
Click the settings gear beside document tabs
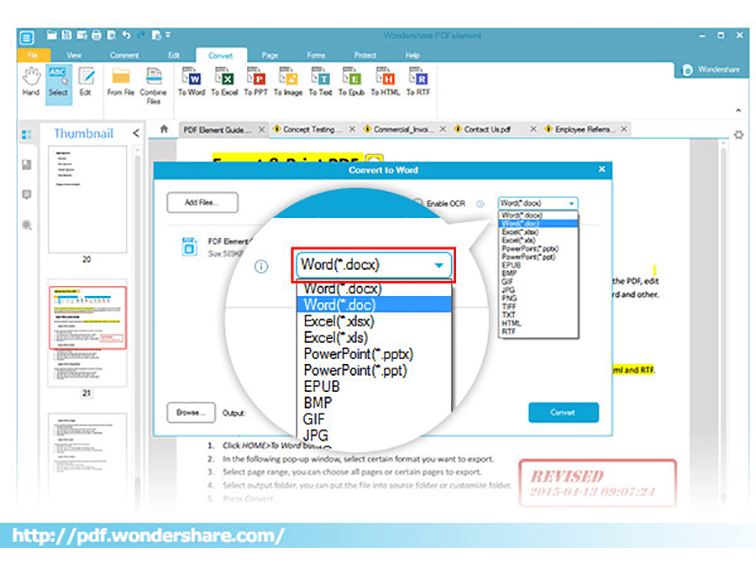pos(739,135)
